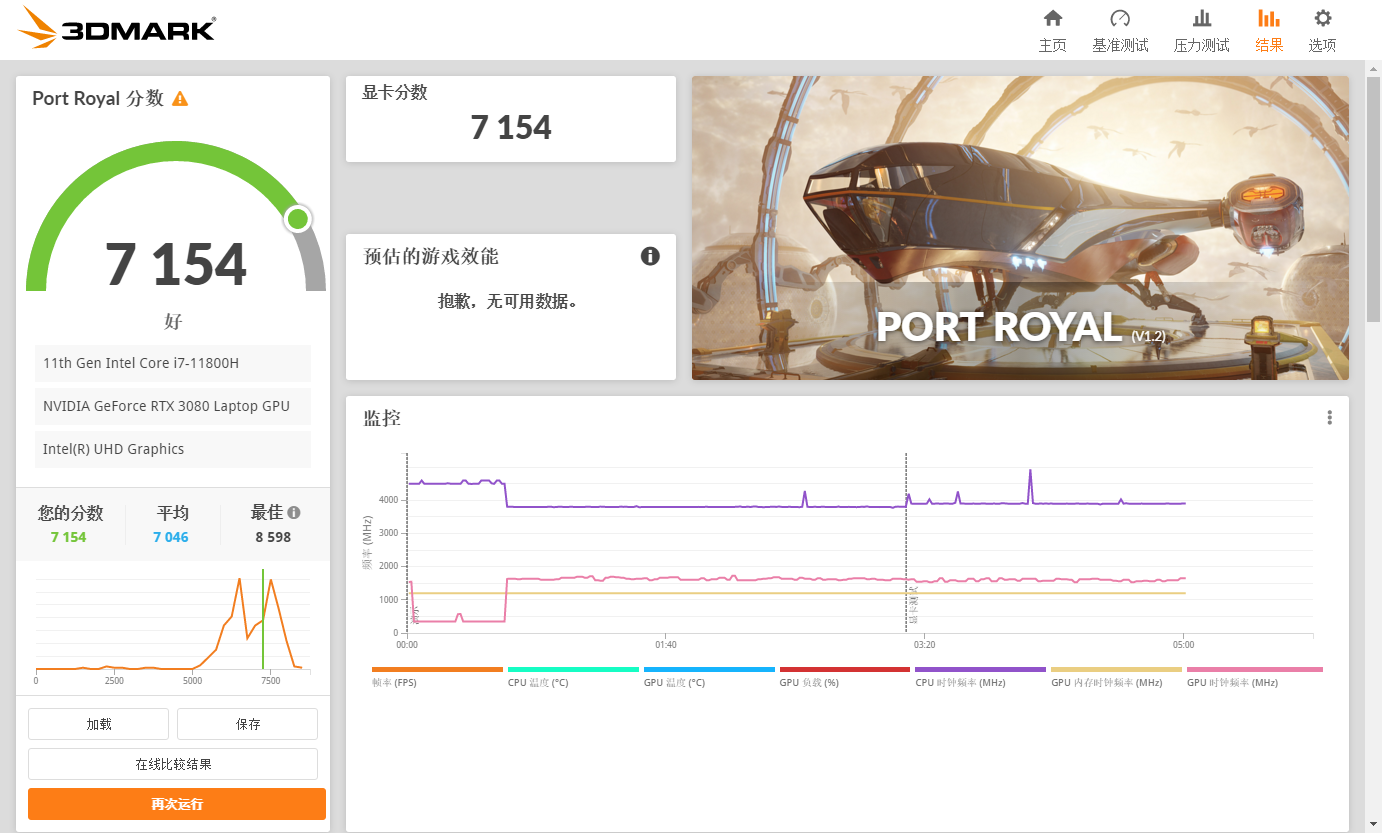The image size is (1382, 833).
Task: Open 选项 settings gear icon
Action: point(1323,18)
